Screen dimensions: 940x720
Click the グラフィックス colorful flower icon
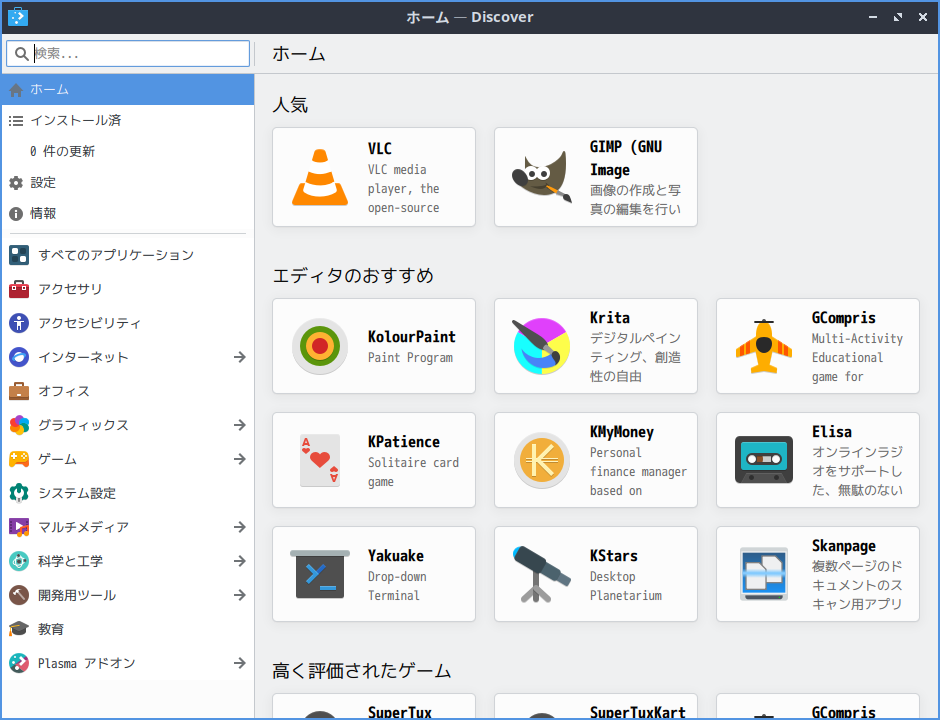19,425
